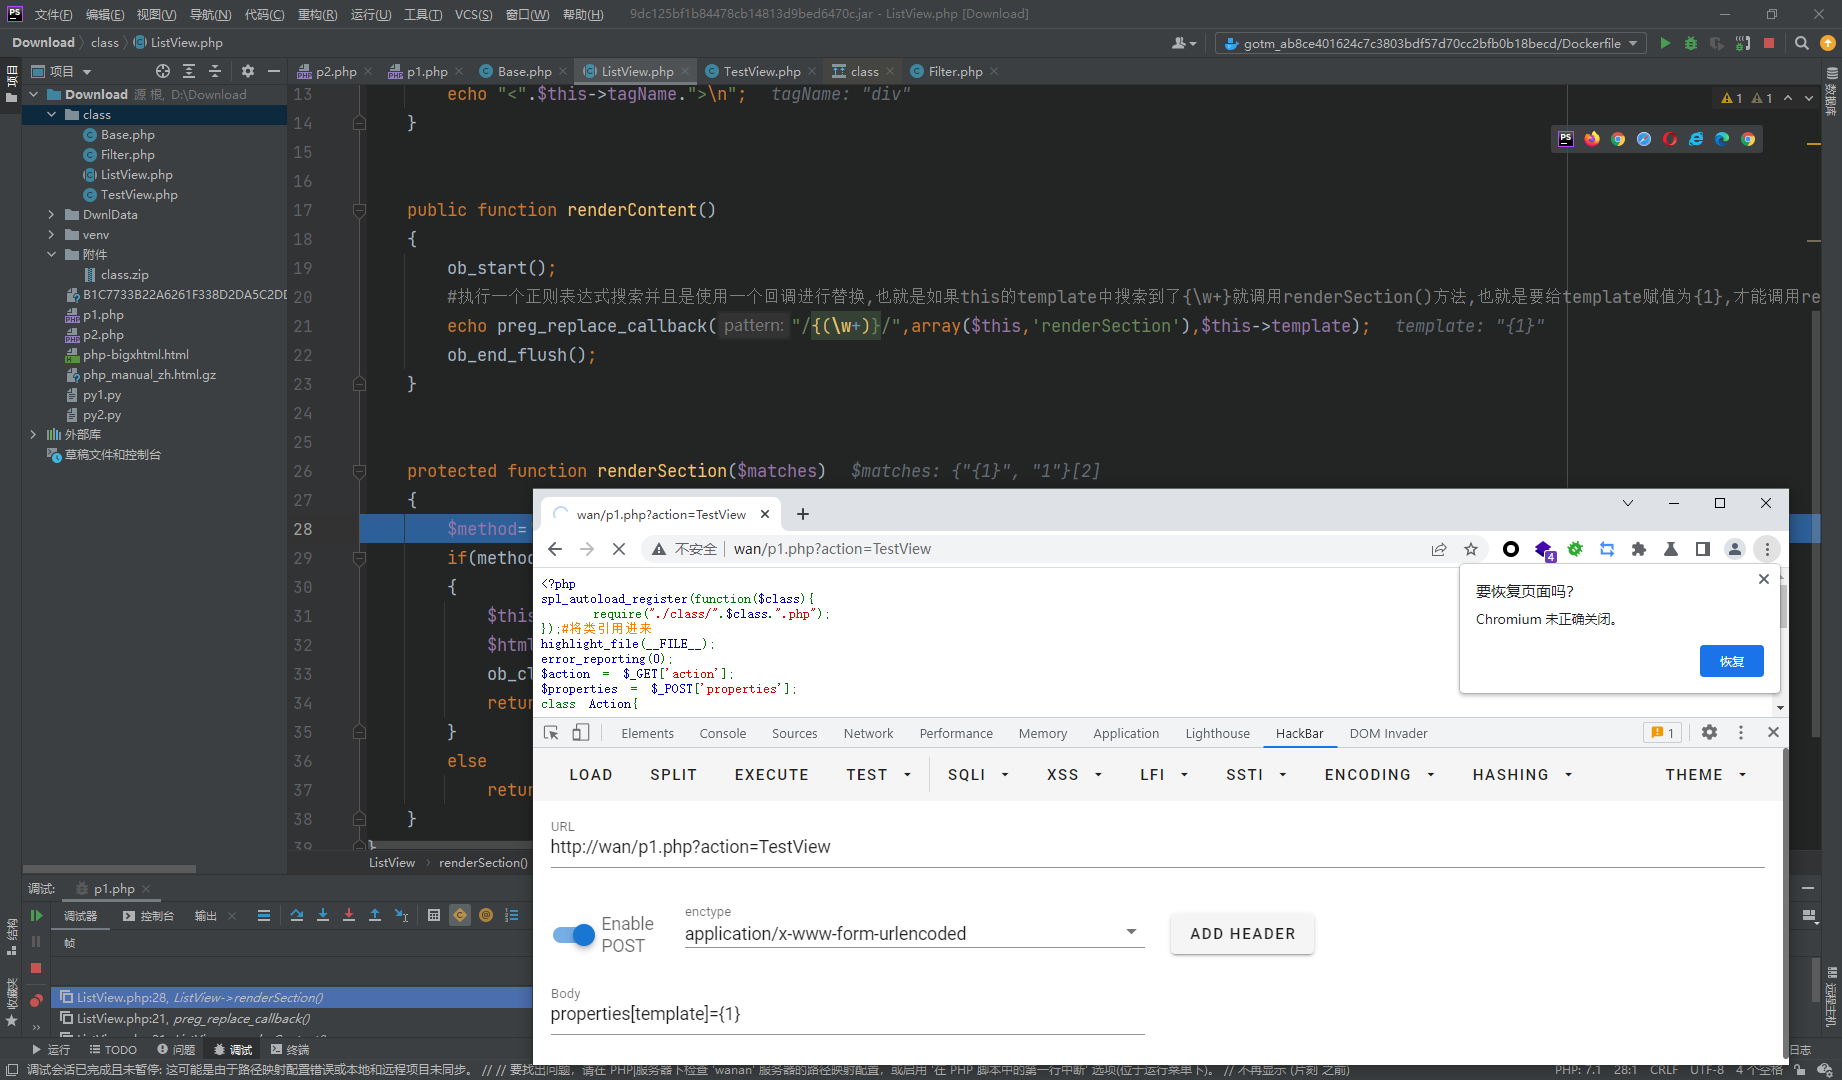This screenshot has height=1080, width=1842.
Task: Start debugging using the bug icon
Action: tap(1691, 44)
